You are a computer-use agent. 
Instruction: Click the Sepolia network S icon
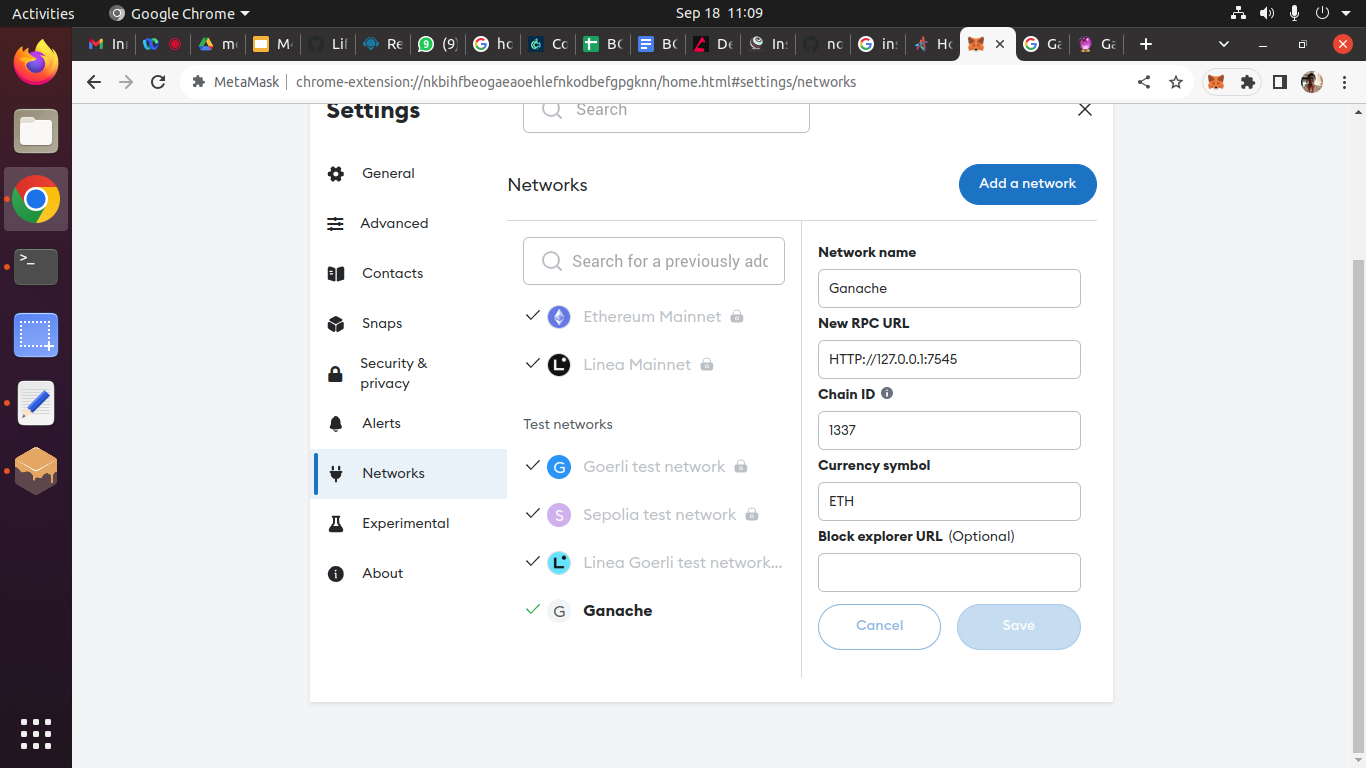click(559, 515)
